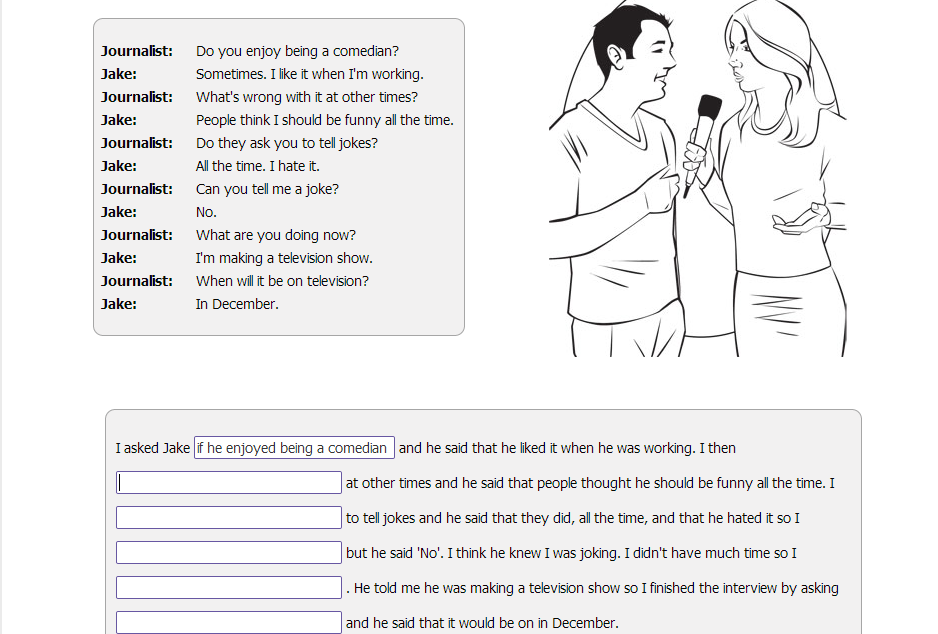The width and height of the screenshot is (938, 634).
Task: Activate the blank before "and he said that it would"
Action: coord(229,622)
